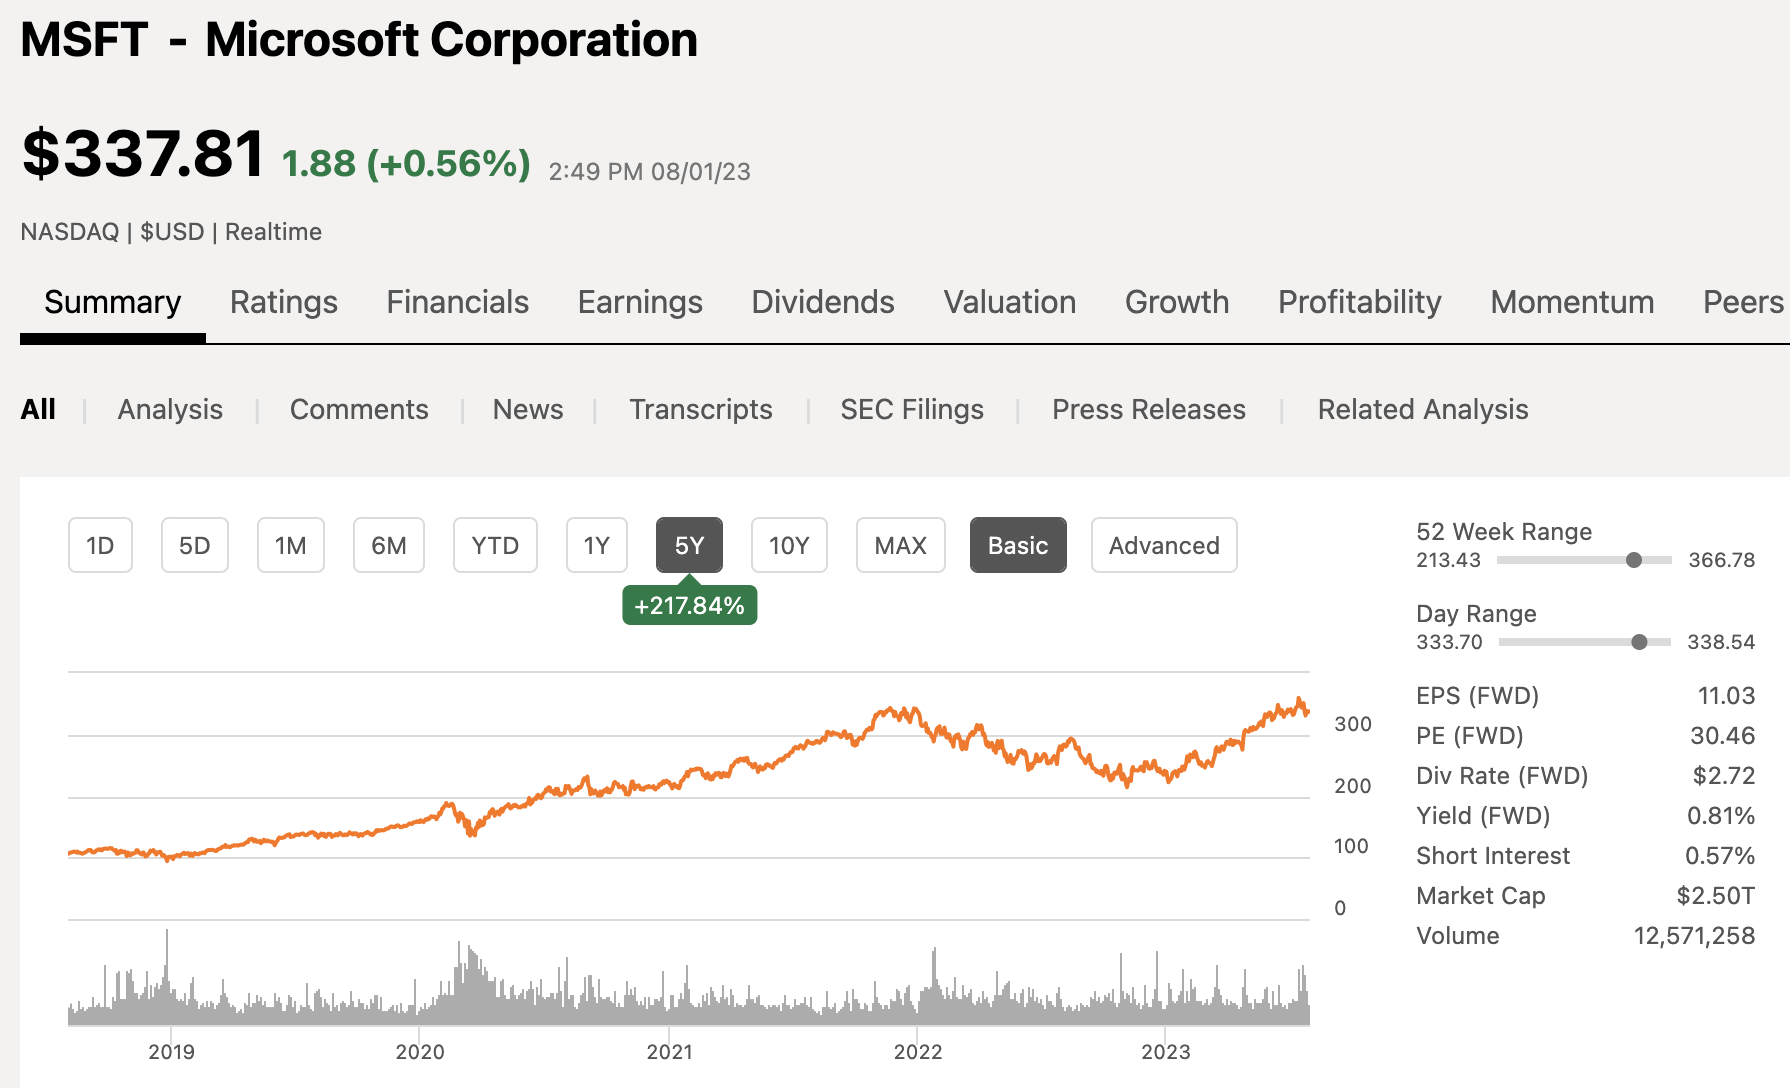Click the 1.88 (+0.56%) change value
The height and width of the screenshot is (1088, 1790).
click(x=406, y=163)
